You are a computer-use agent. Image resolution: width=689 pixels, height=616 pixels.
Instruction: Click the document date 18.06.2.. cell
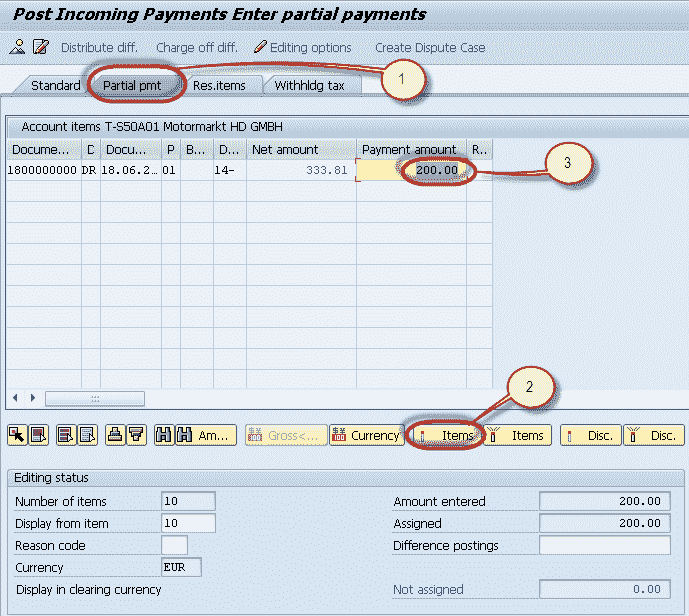click(130, 170)
